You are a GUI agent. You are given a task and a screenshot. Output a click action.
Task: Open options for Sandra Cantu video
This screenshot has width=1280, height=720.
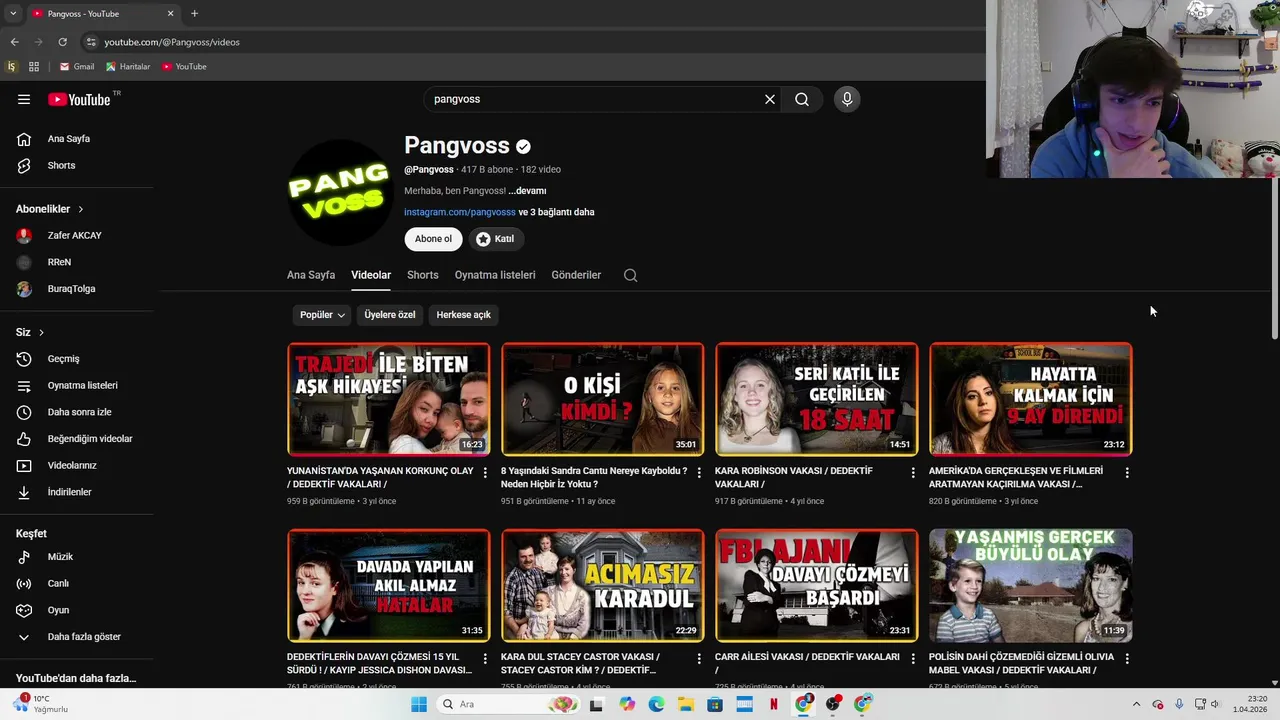(699, 472)
